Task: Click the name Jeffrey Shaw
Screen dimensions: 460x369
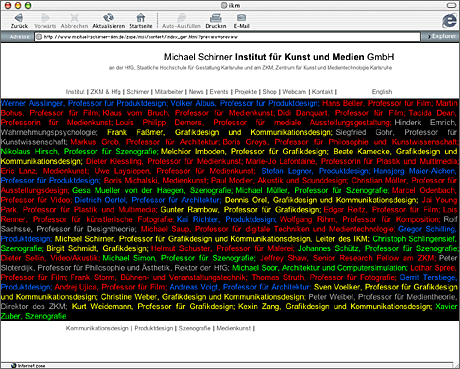Action: pyautogui.click(x=284, y=258)
